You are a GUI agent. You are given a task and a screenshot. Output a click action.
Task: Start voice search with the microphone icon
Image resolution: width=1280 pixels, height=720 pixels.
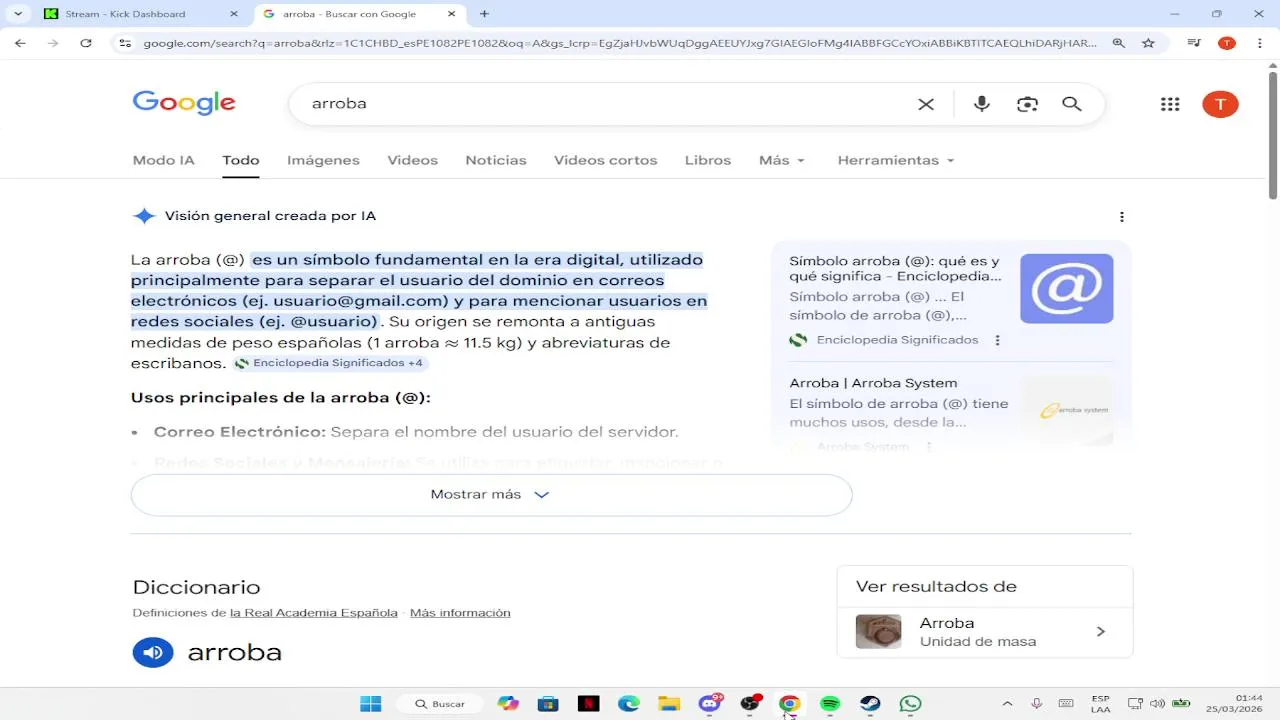pyautogui.click(x=982, y=104)
